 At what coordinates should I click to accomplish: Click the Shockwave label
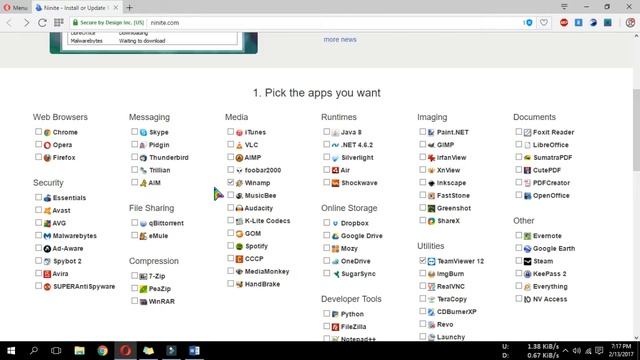coord(359,183)
